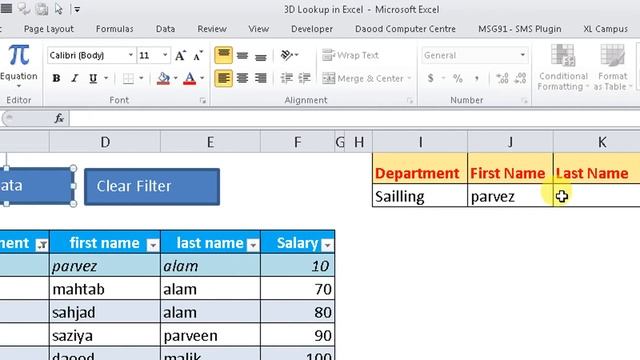Open Format as Table menu
Screen dimensions: 640x360
(x=613, y=68)
